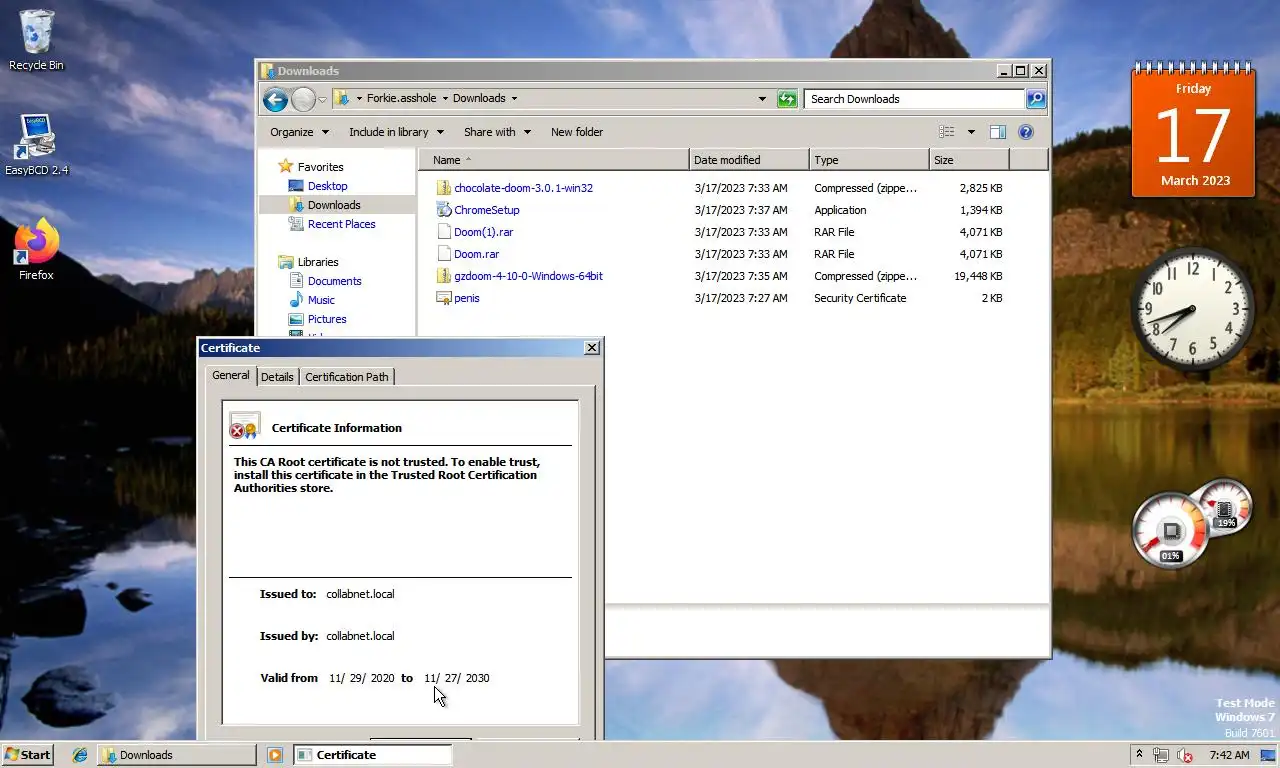Screen dimensions: 1280x768
Task: Open the Organize dropdown menu
Action: (x=299, y=132)
